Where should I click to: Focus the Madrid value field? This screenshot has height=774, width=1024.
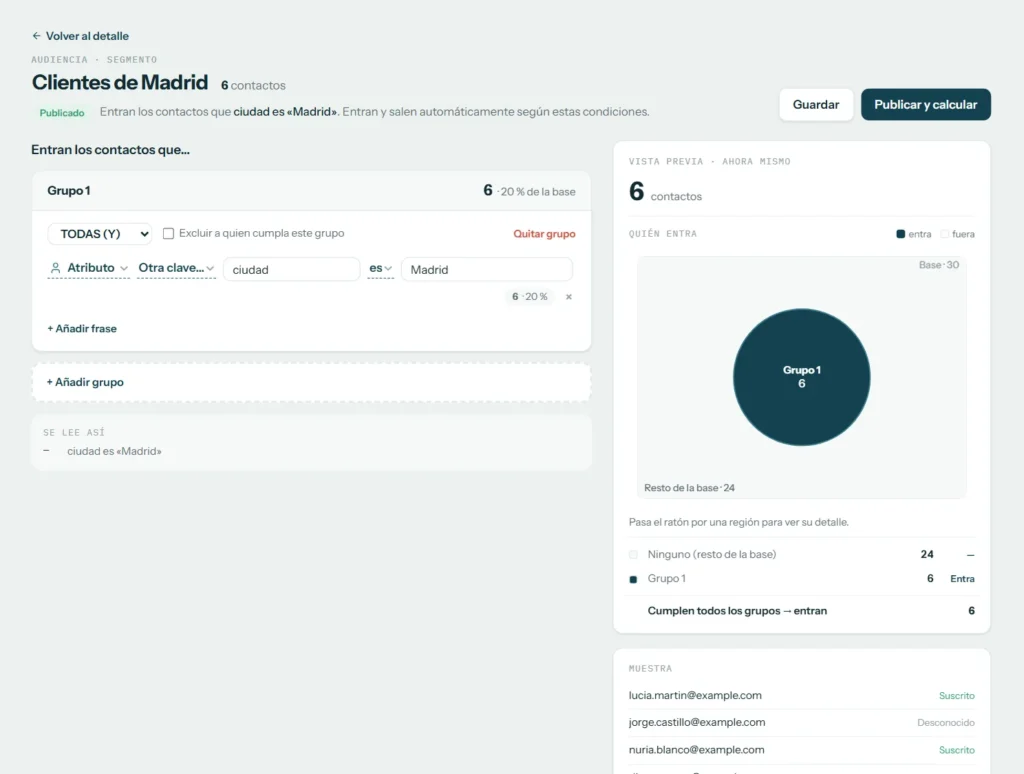point(487,269)
